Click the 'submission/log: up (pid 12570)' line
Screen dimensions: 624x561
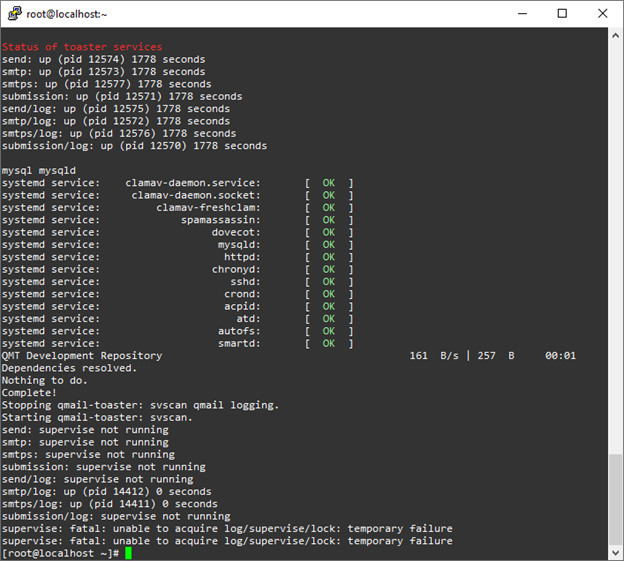(135, 146)
